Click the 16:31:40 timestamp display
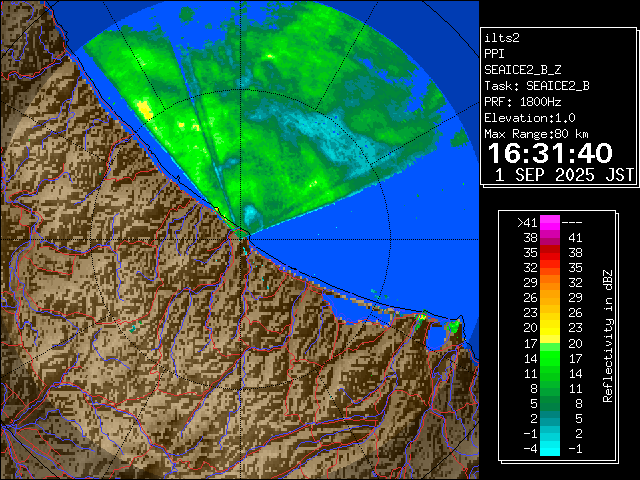The width and height of the screenshot is (640, 480). 549,153
